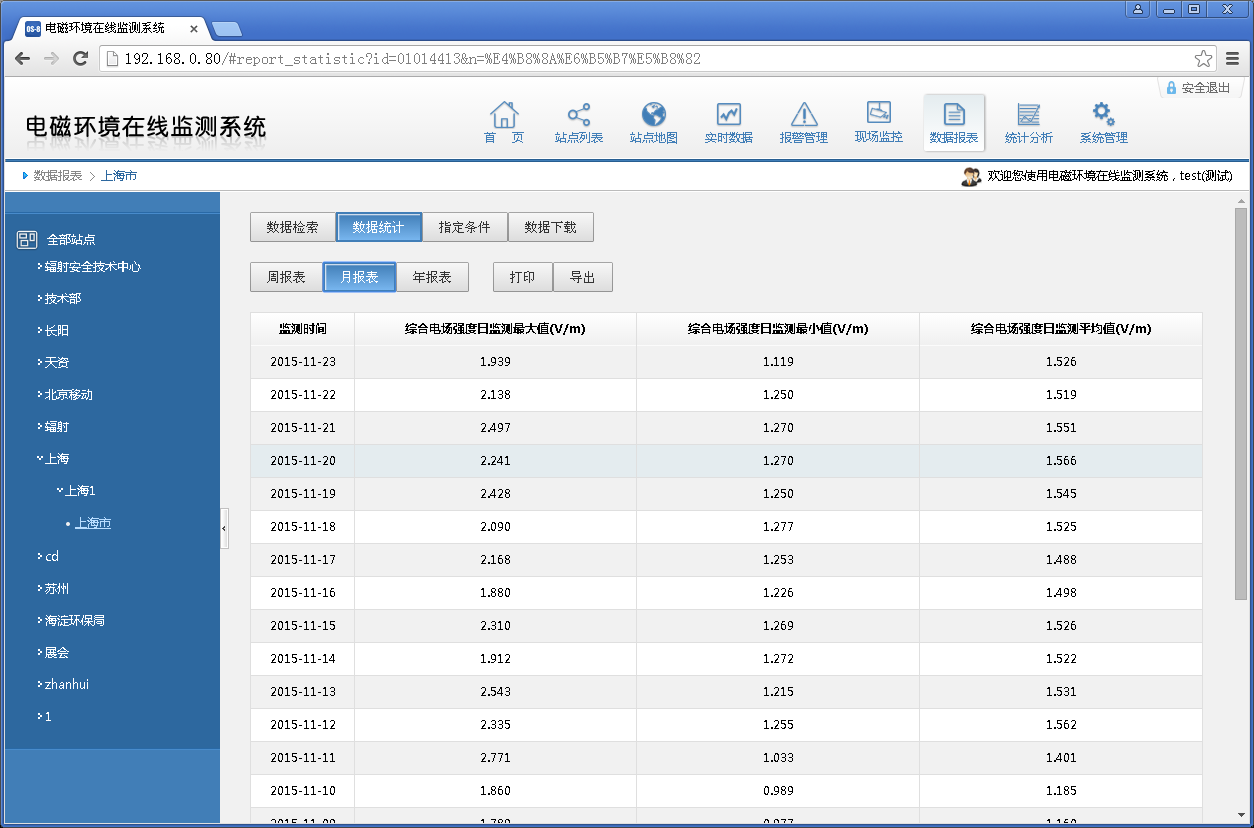This screenshot has width=1254, height=828.
Task: Expand the 辐射 tree node
Action: pos(40,427)
